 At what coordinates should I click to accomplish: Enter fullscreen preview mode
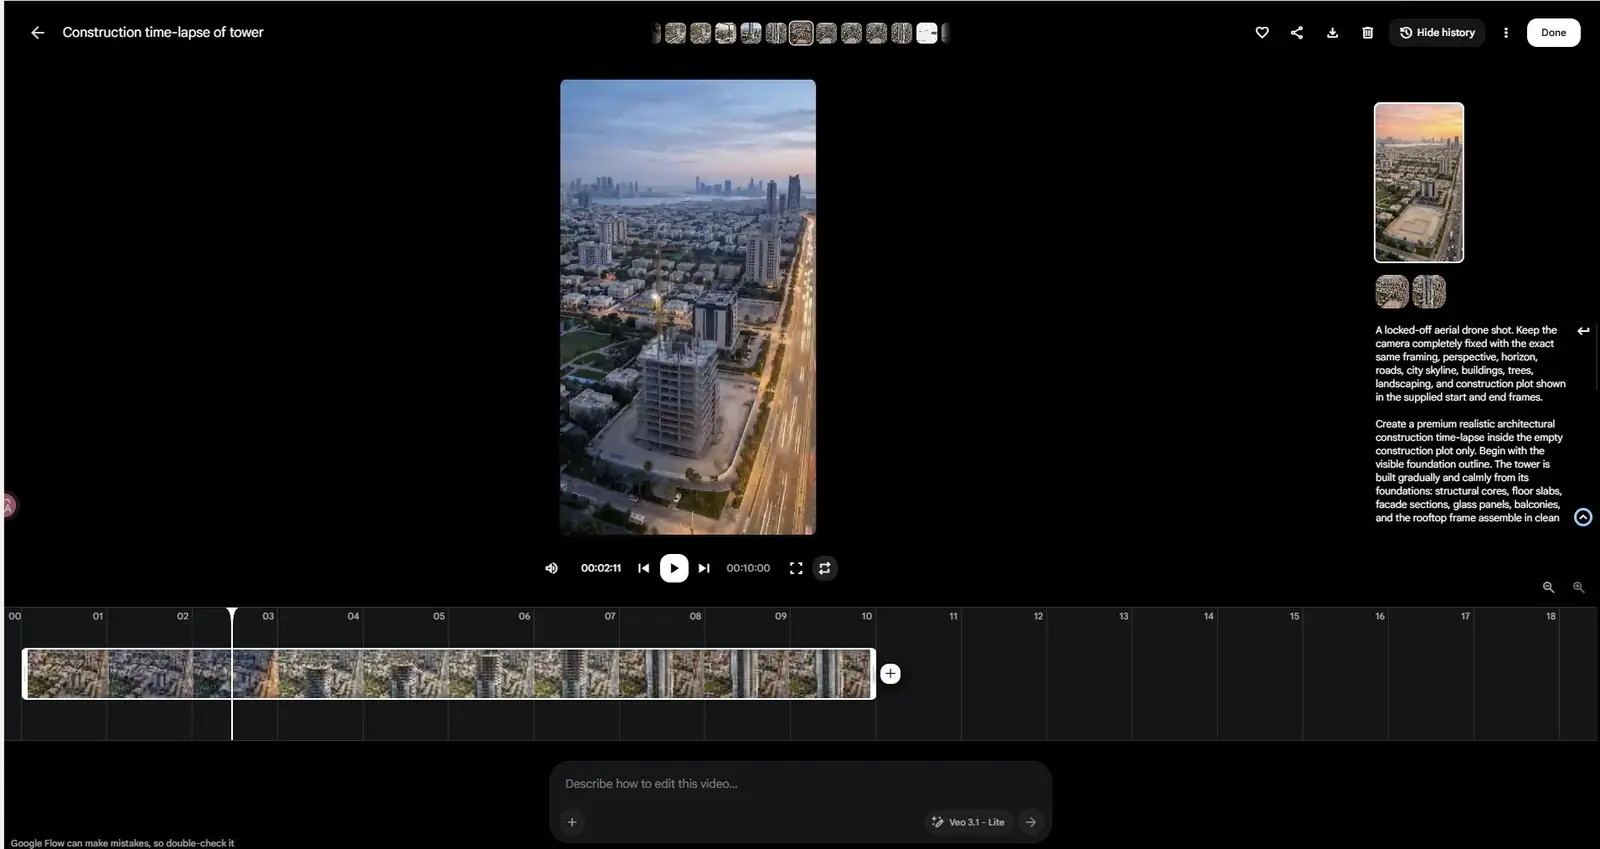pos(796,568)
